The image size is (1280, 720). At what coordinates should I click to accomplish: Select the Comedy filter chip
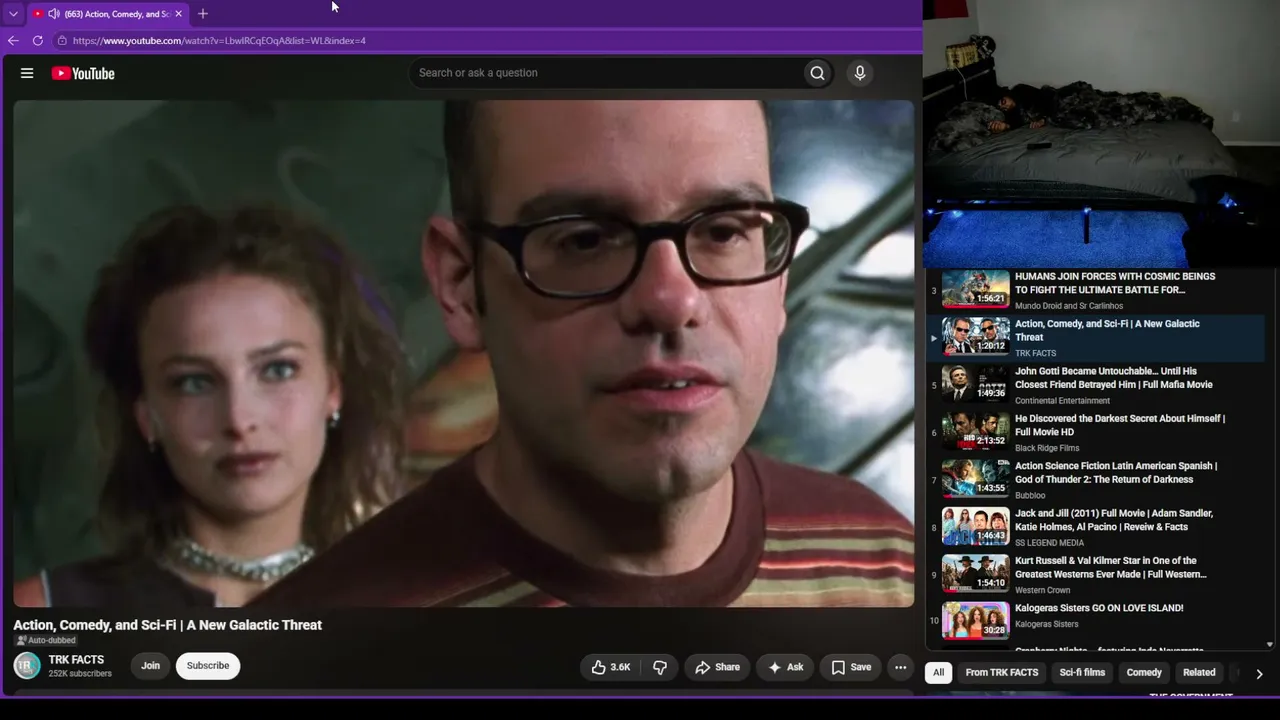click(1144, 673)
